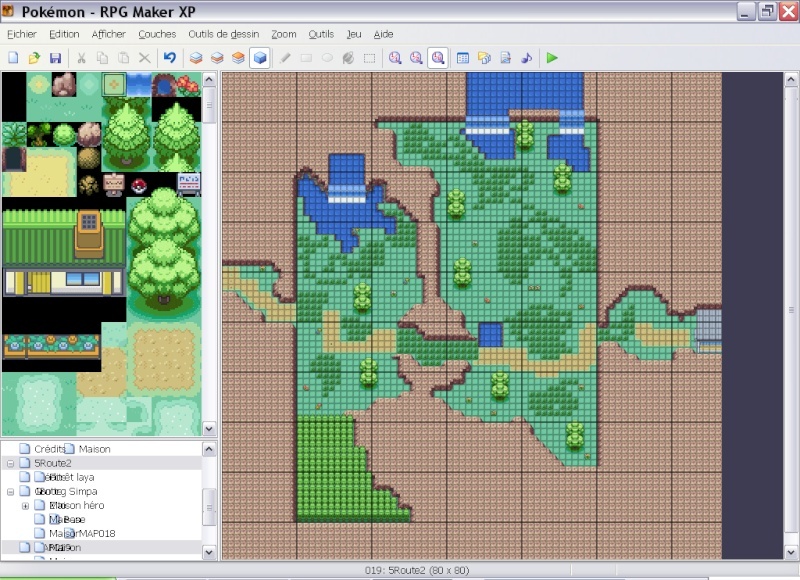Click the status bar text 019: 5Route2 (80 x 80)
The height and width of the screenshot is (580, 800).
(417, 570)
